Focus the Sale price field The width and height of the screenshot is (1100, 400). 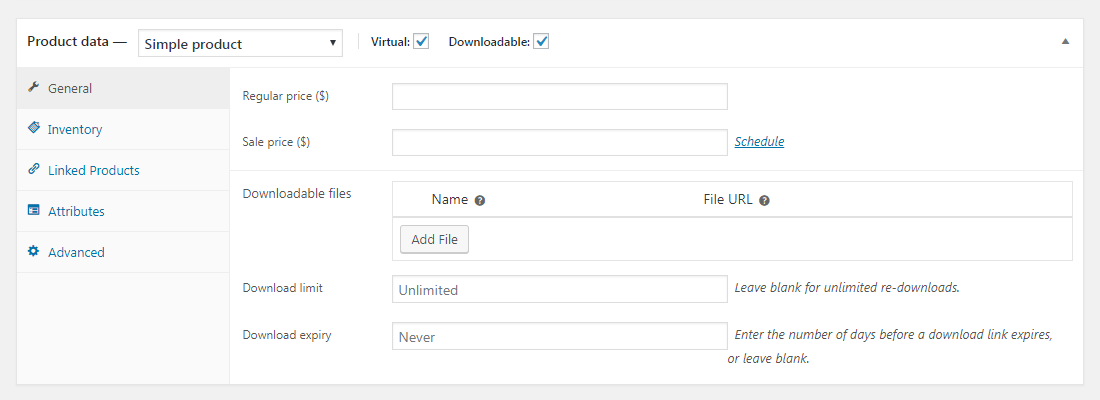click(x=560, y=142)
